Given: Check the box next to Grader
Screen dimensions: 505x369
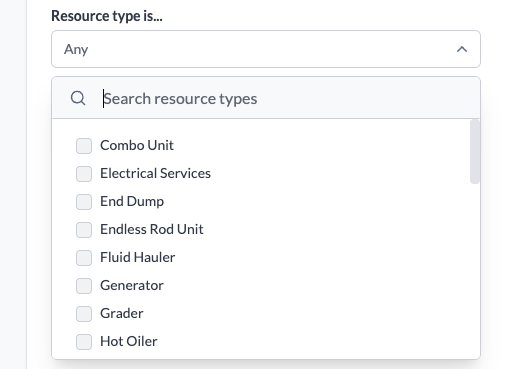Looking at the screenshot, I should click(84, 314).
